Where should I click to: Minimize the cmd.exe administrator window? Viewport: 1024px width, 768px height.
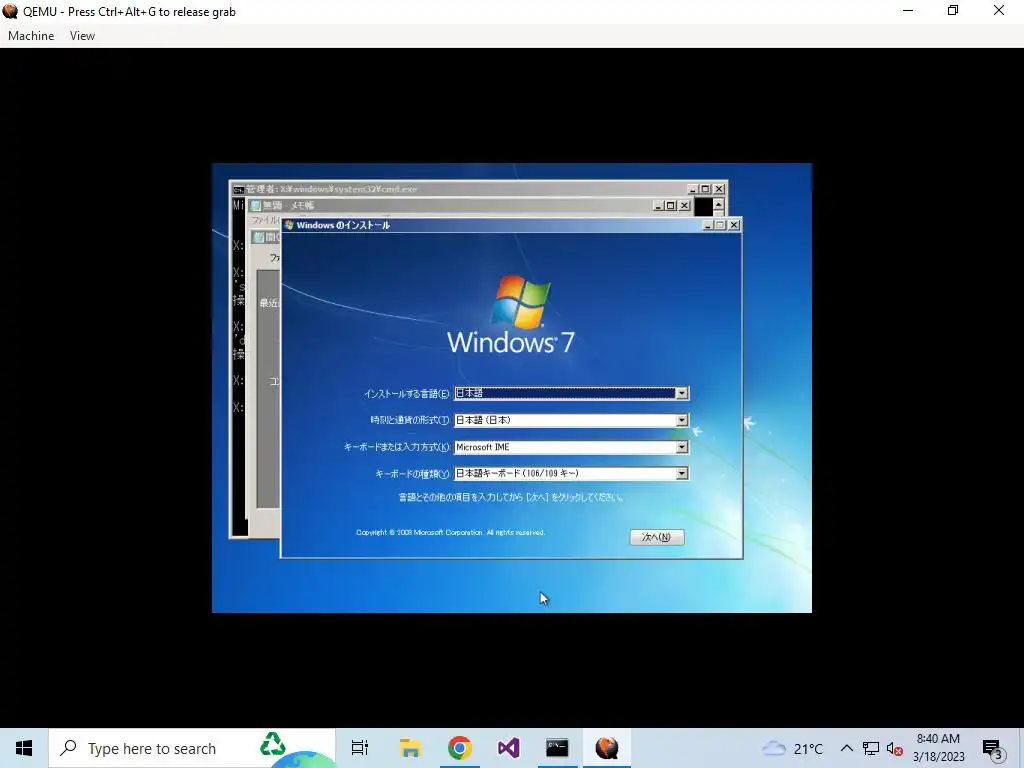point(693,189)
